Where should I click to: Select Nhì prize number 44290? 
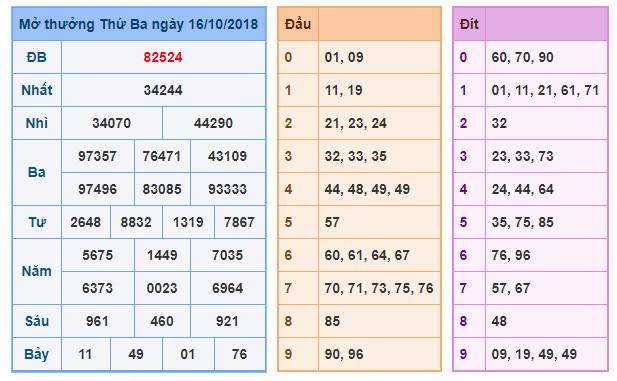pyautogui.click(x=213, y=123)
